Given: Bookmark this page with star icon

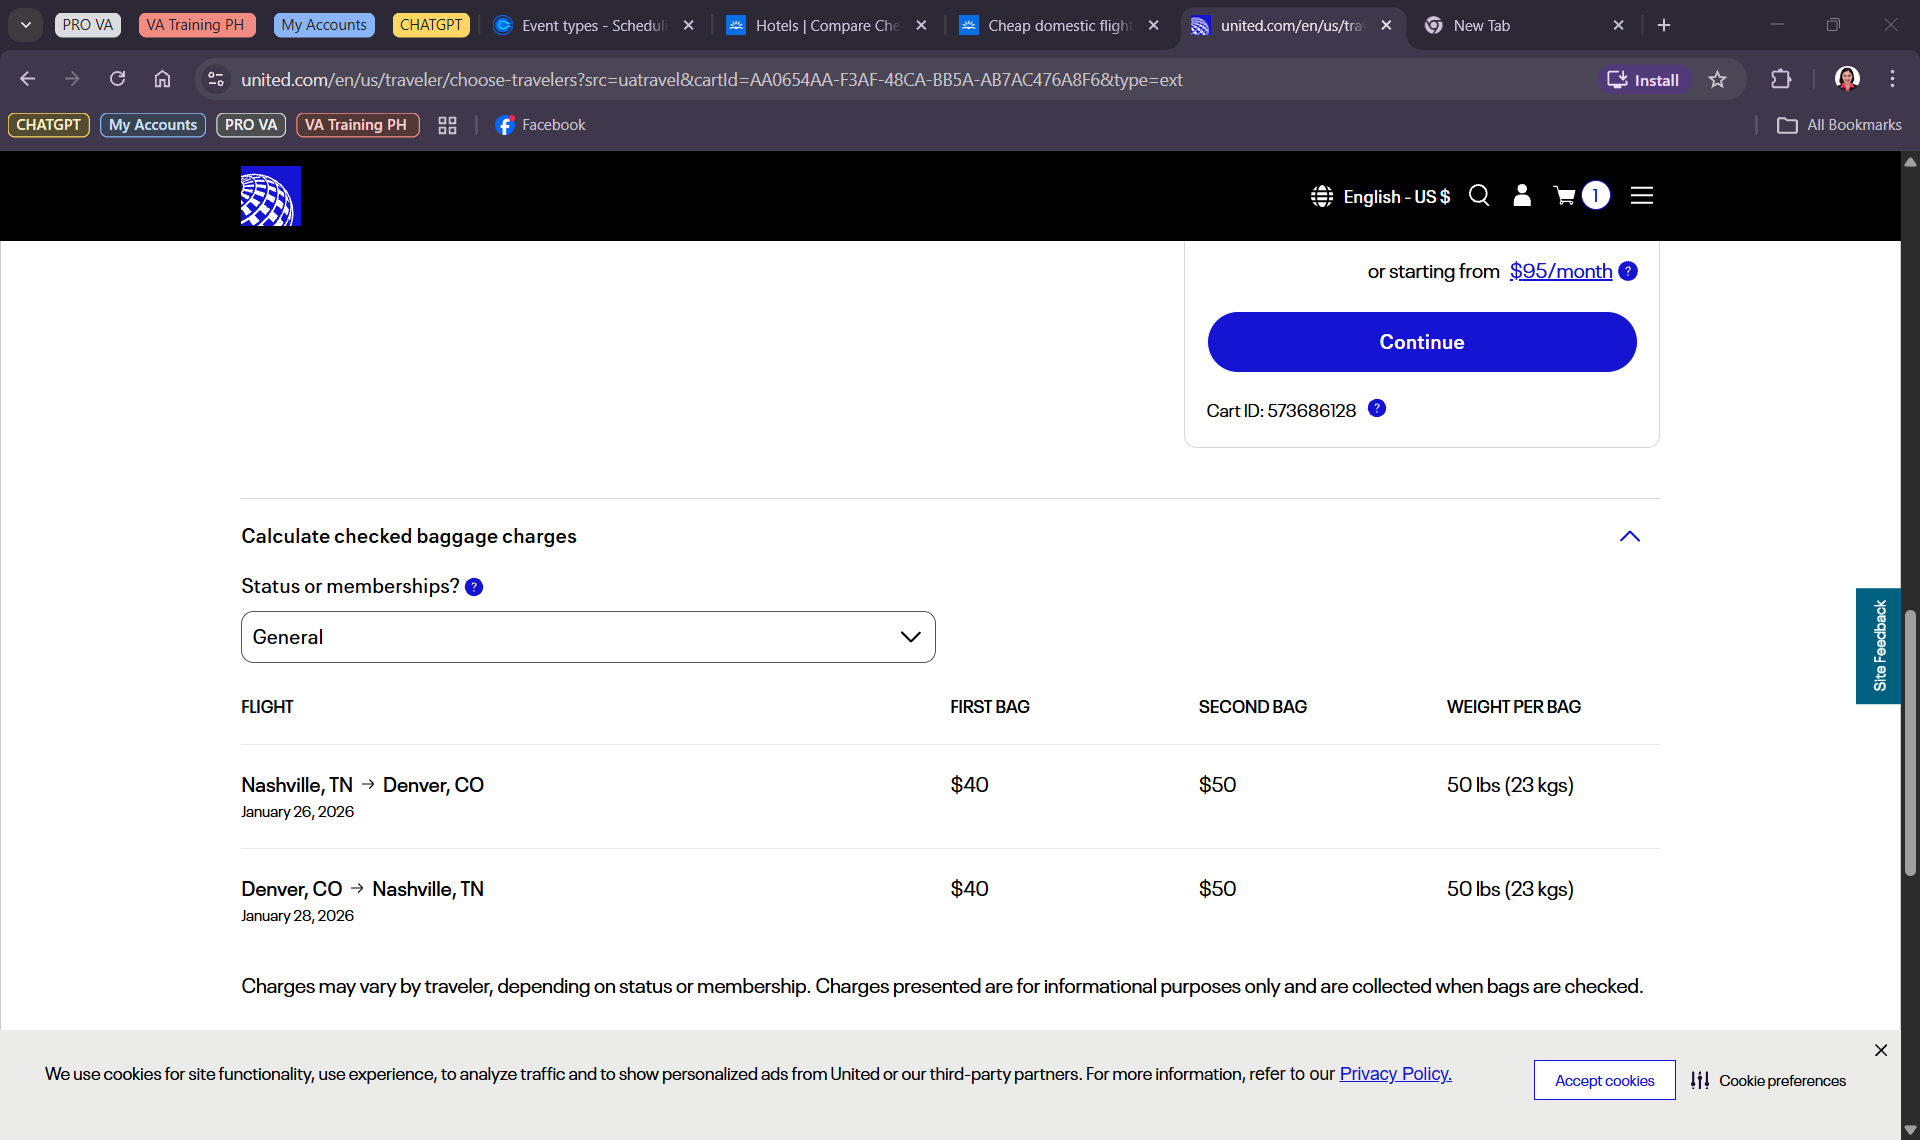Looking at the screenshot, I should pos(1717,80).
